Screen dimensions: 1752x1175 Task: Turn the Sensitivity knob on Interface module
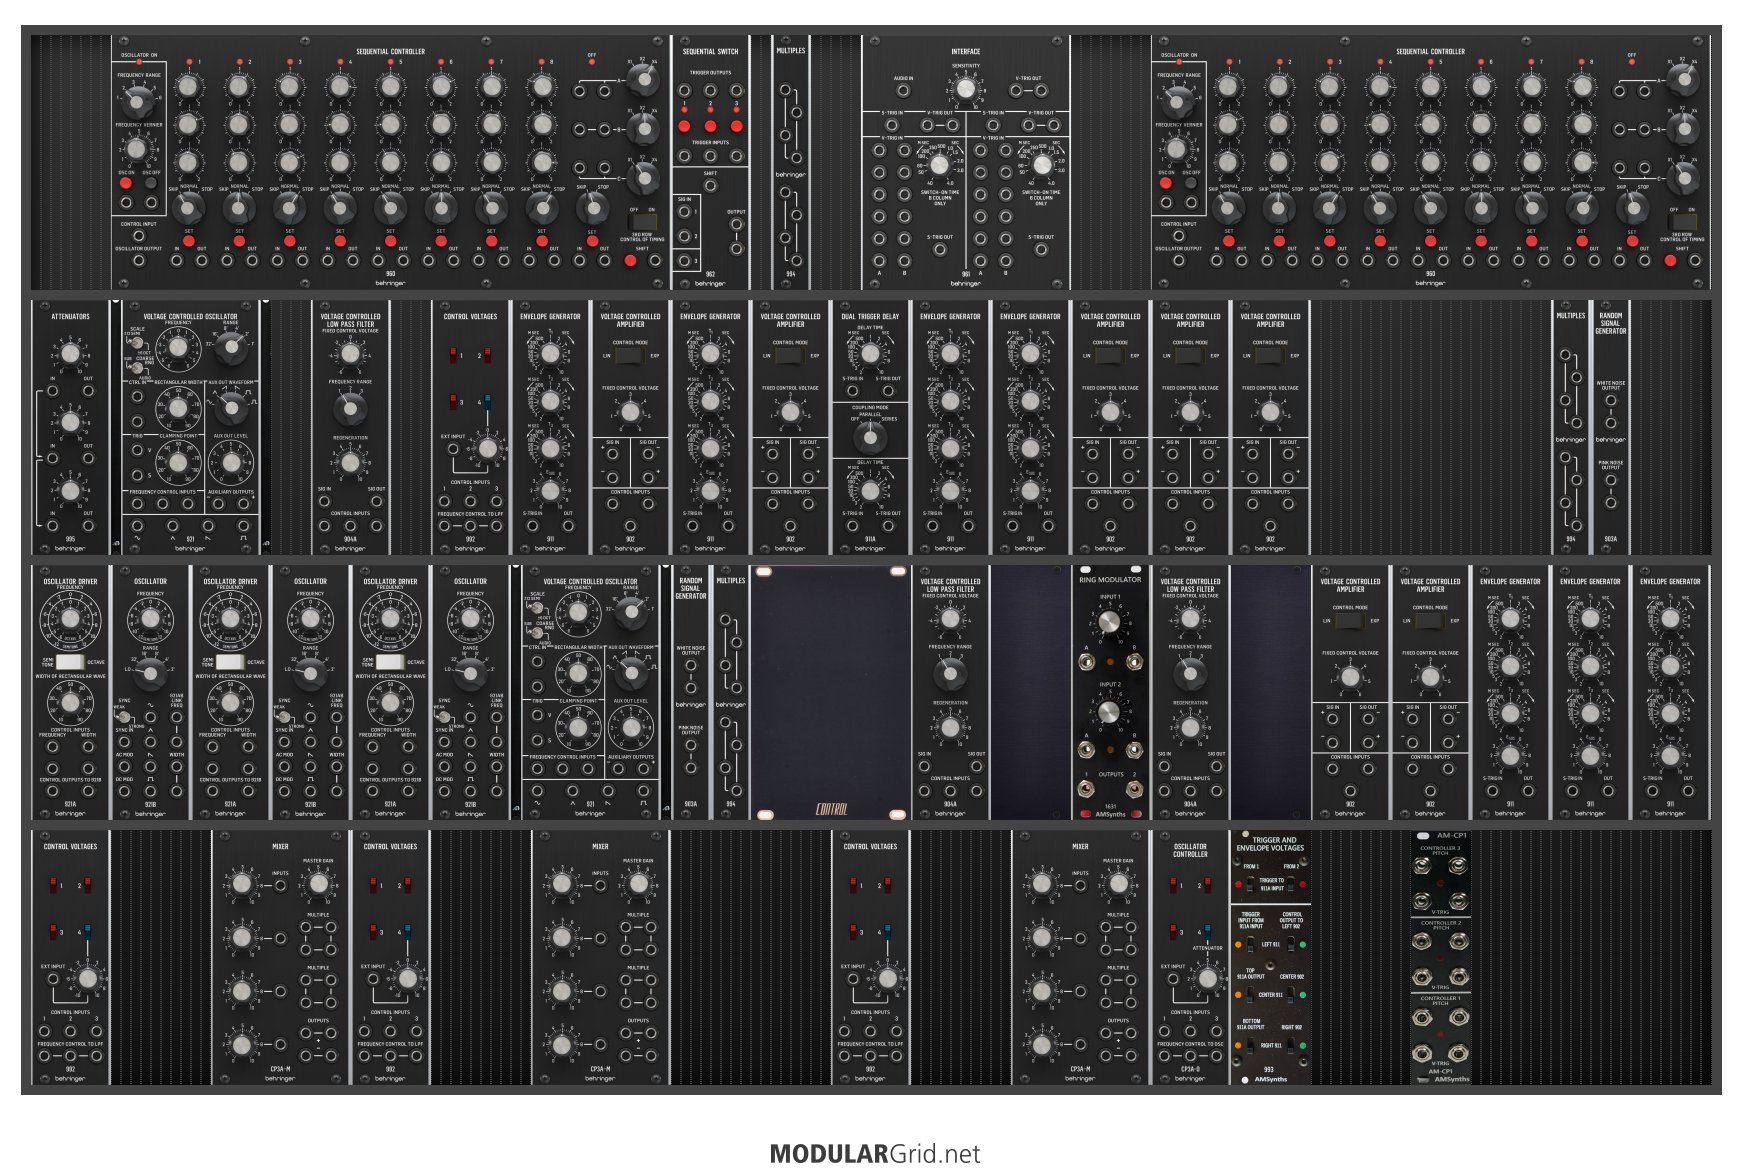point(965,89)
